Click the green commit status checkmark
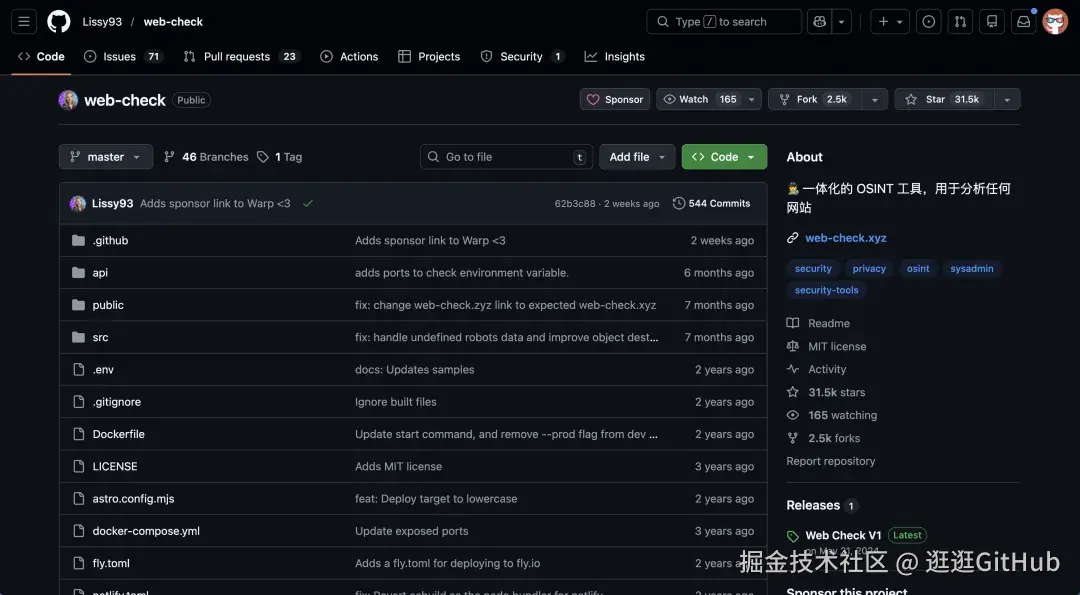Viewport: 1080px width, 595px height. click(308, 203)
